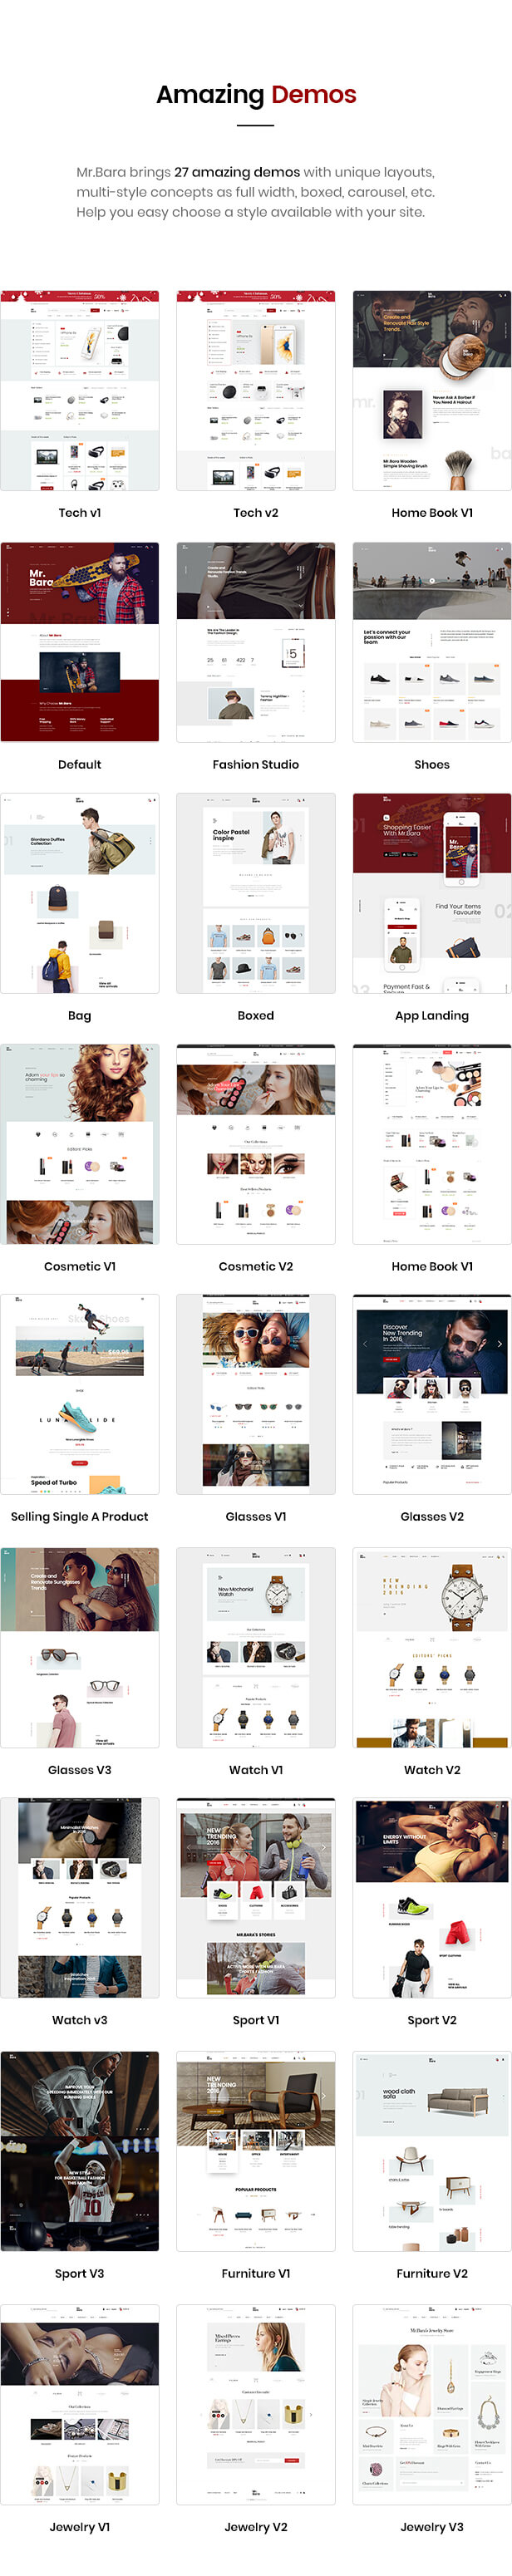Select the Jewelry V3 demo preview

click(432, 2404)
